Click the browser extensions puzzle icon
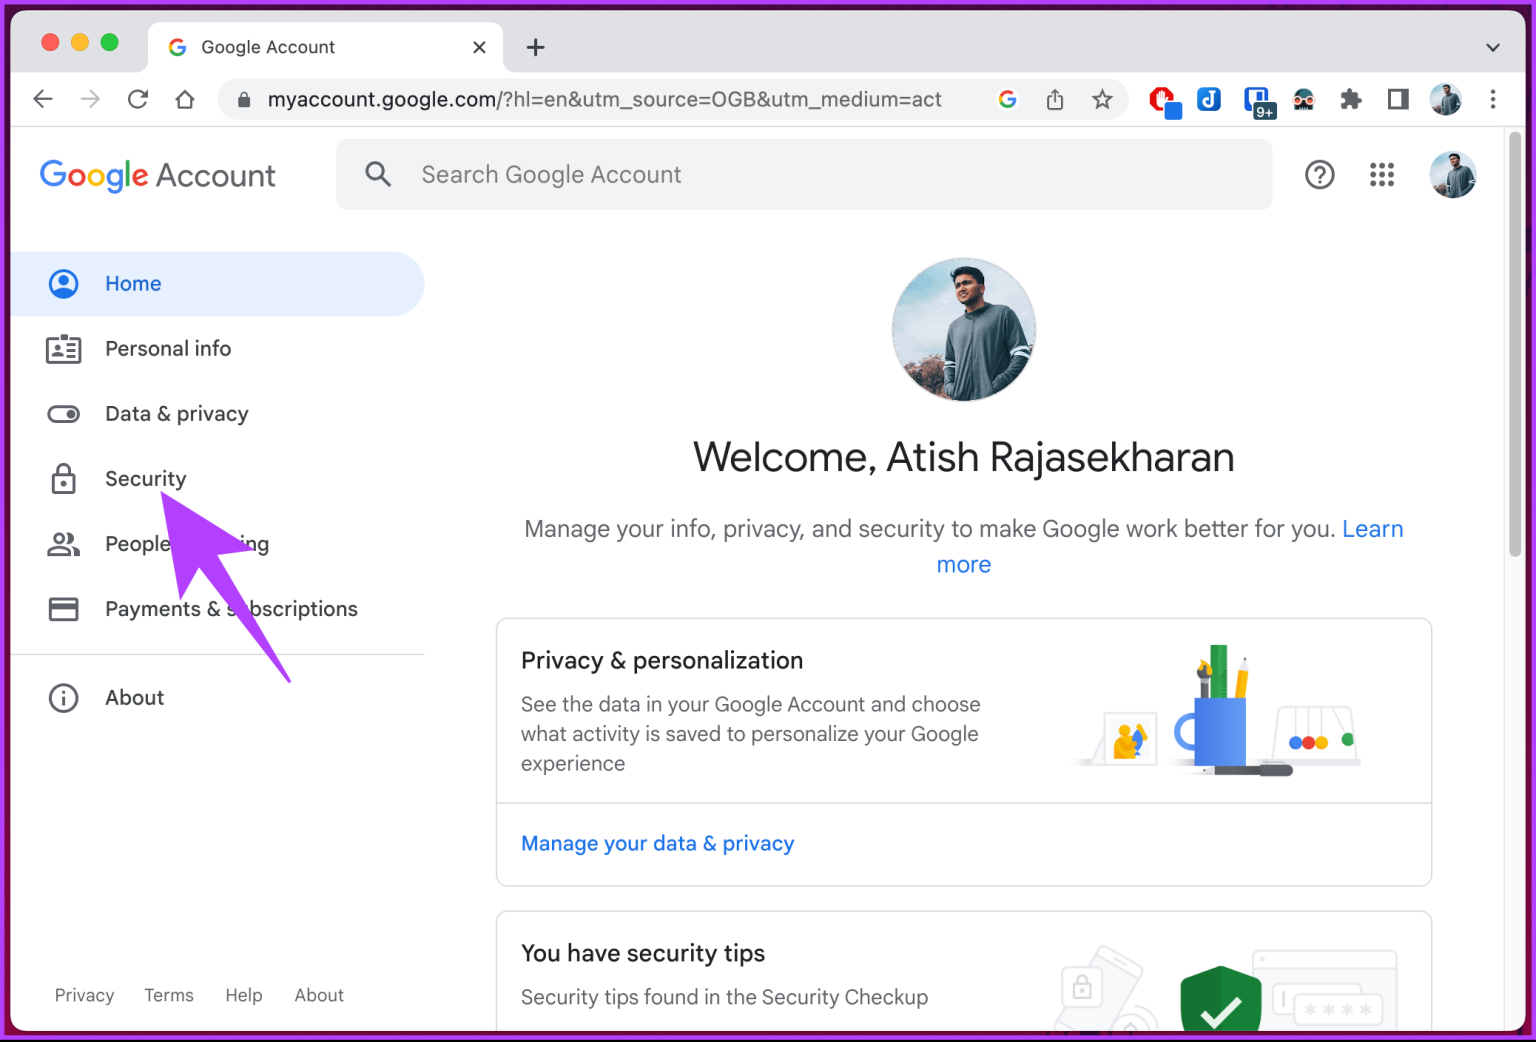This screenshot has height=1042, width=1536. pos(1351,99)
